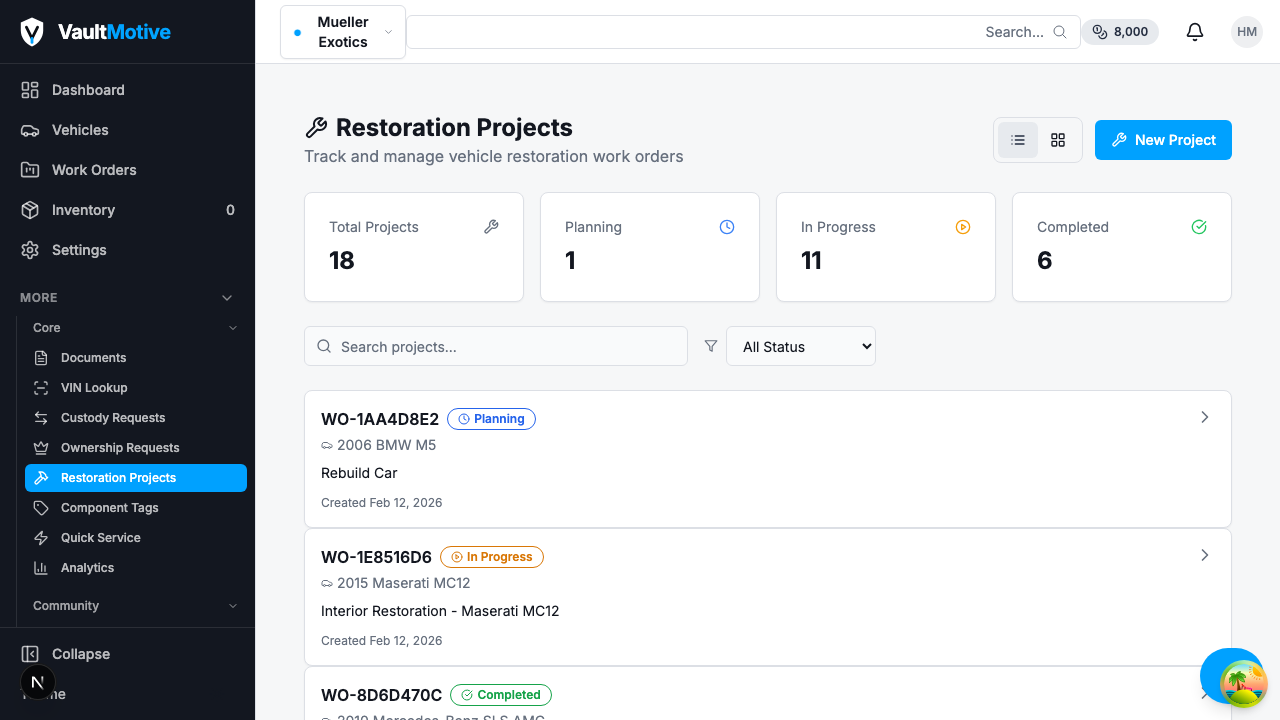Click the VaultMotive shield logo

(x=32, y=32)
